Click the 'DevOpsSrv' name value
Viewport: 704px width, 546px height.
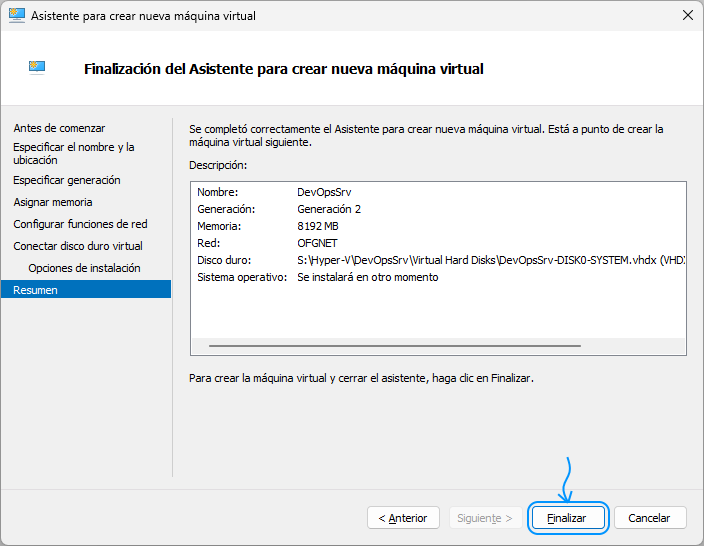[324, 192]
